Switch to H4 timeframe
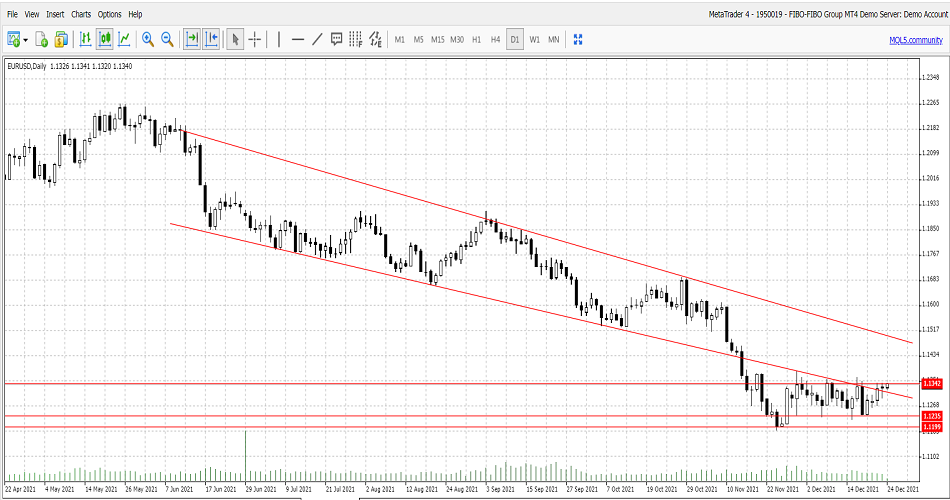The image size is (950, 500). (496, 39)
